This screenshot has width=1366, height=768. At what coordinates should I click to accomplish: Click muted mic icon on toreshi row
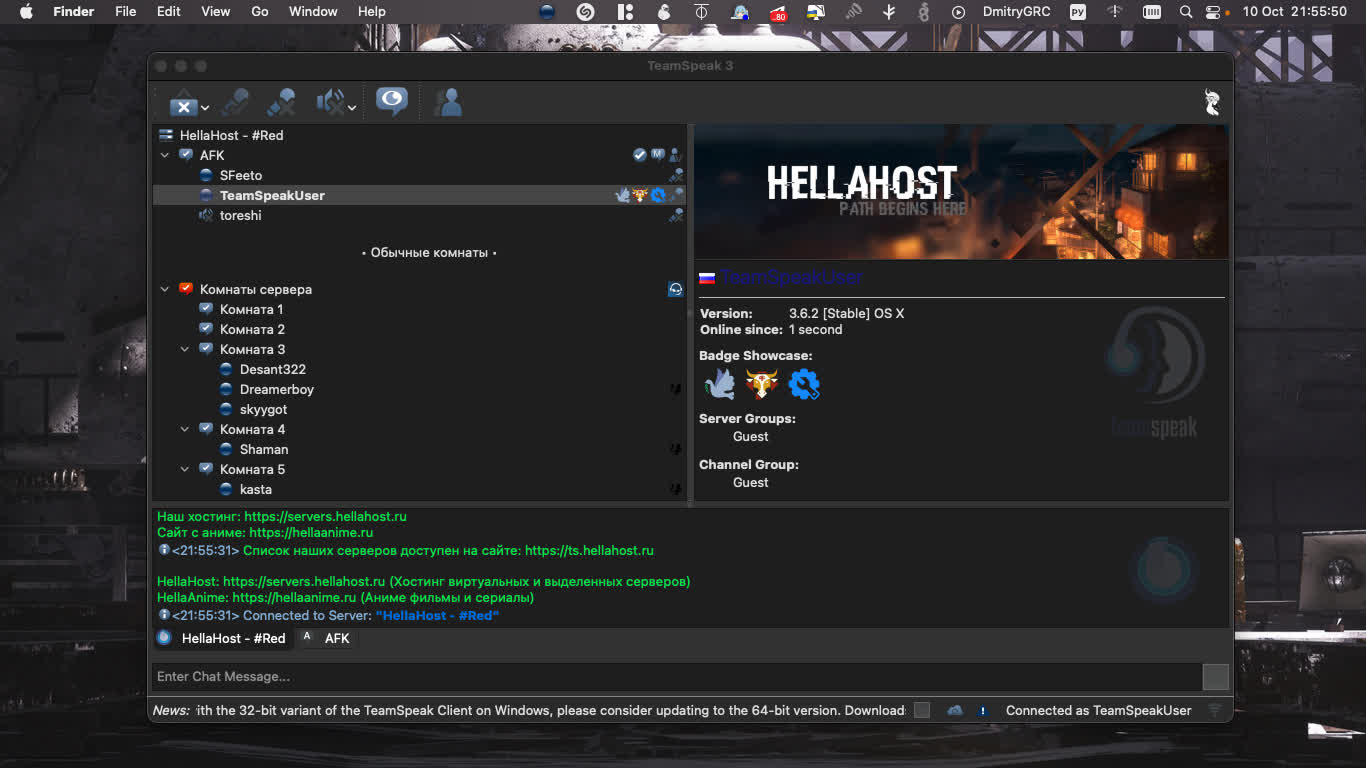676,215
